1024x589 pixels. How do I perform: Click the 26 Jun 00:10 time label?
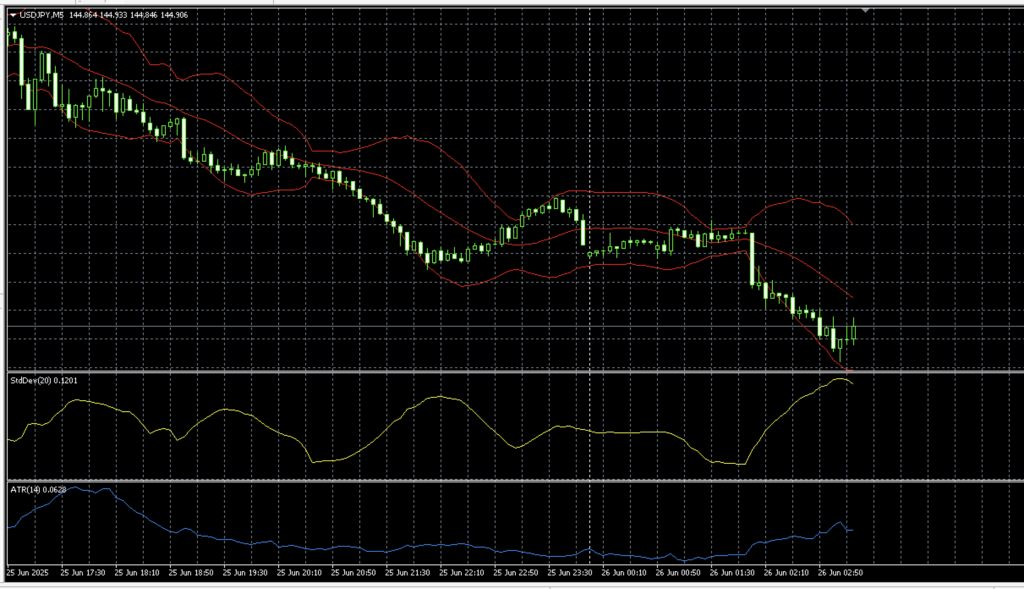(x=624, y=572)
